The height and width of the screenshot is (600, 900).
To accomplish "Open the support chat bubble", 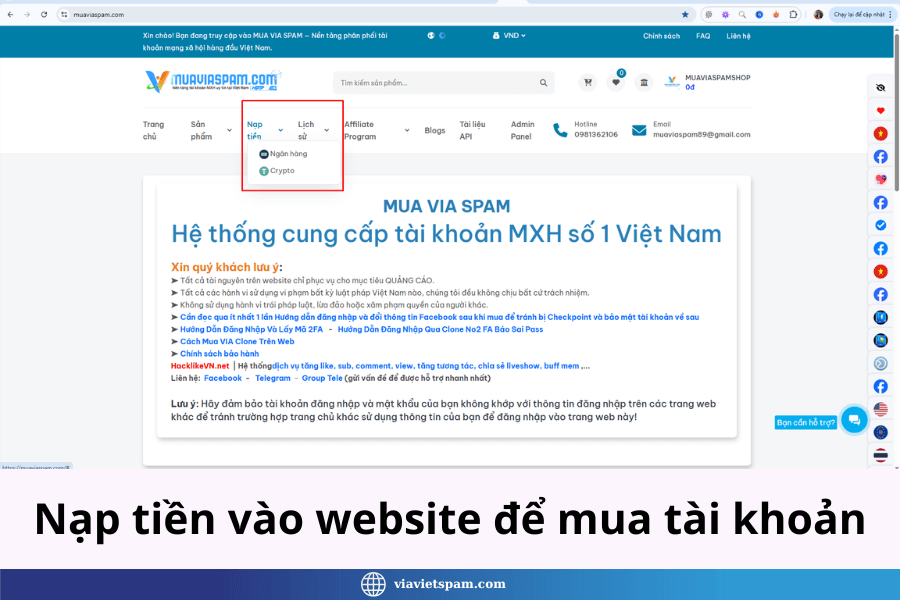I will [853, 421].
